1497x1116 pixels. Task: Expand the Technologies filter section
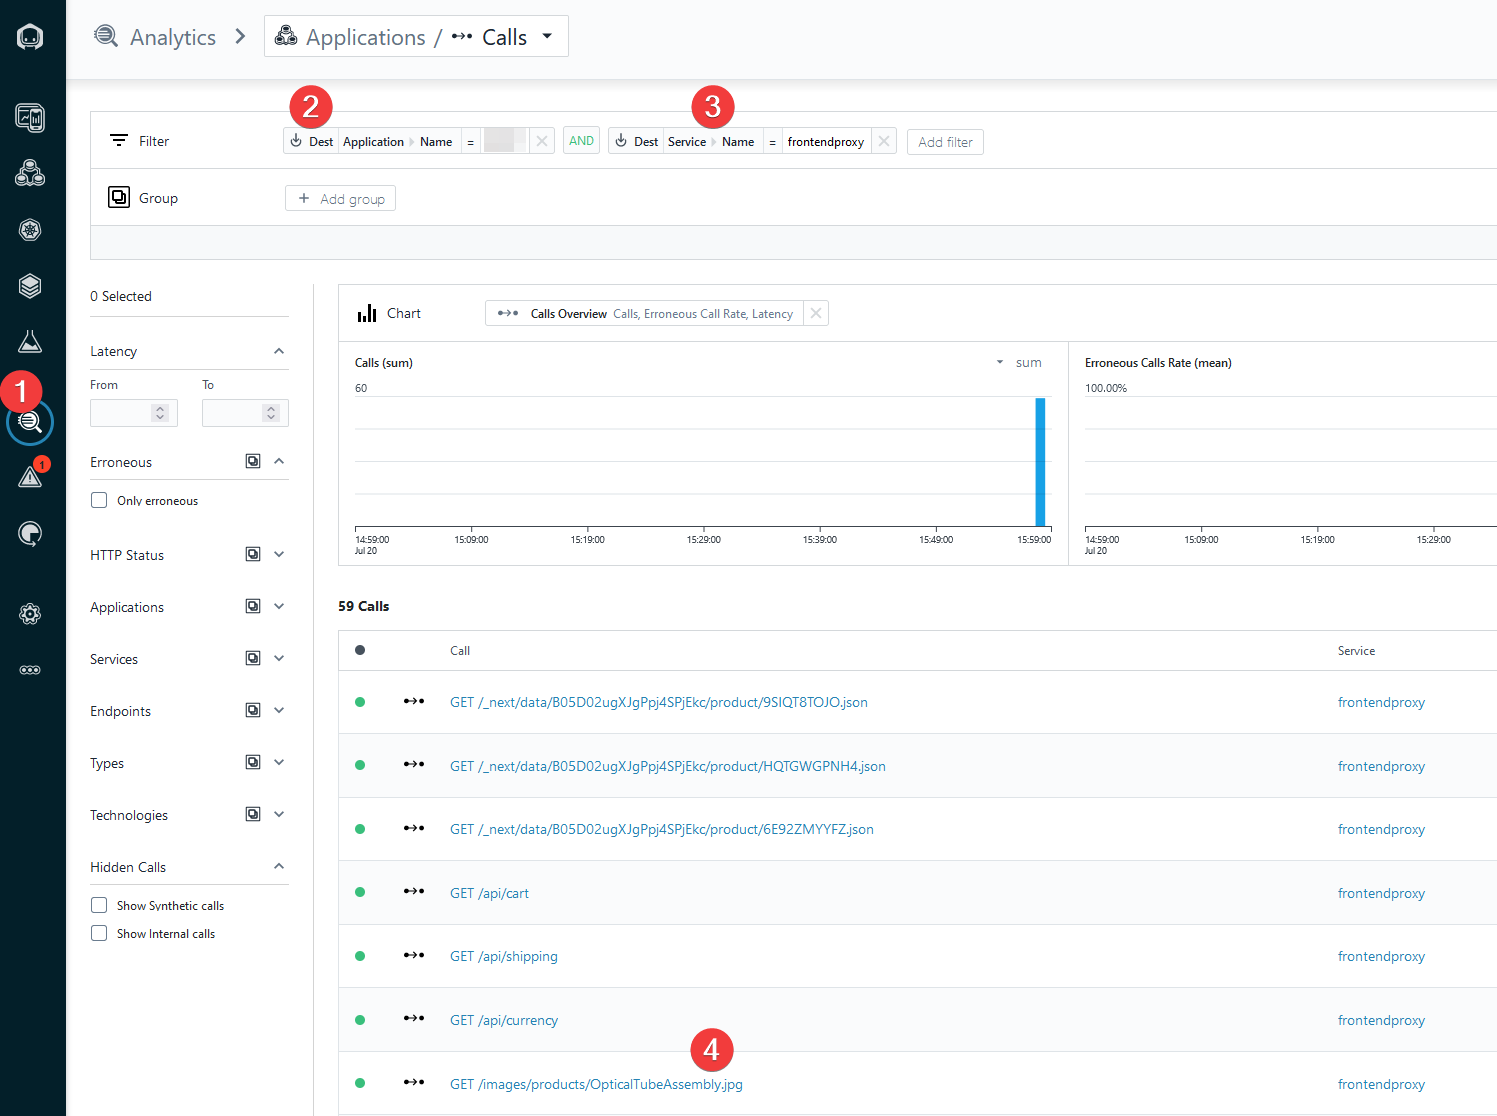pyautogui.click(x=279, y=814)
